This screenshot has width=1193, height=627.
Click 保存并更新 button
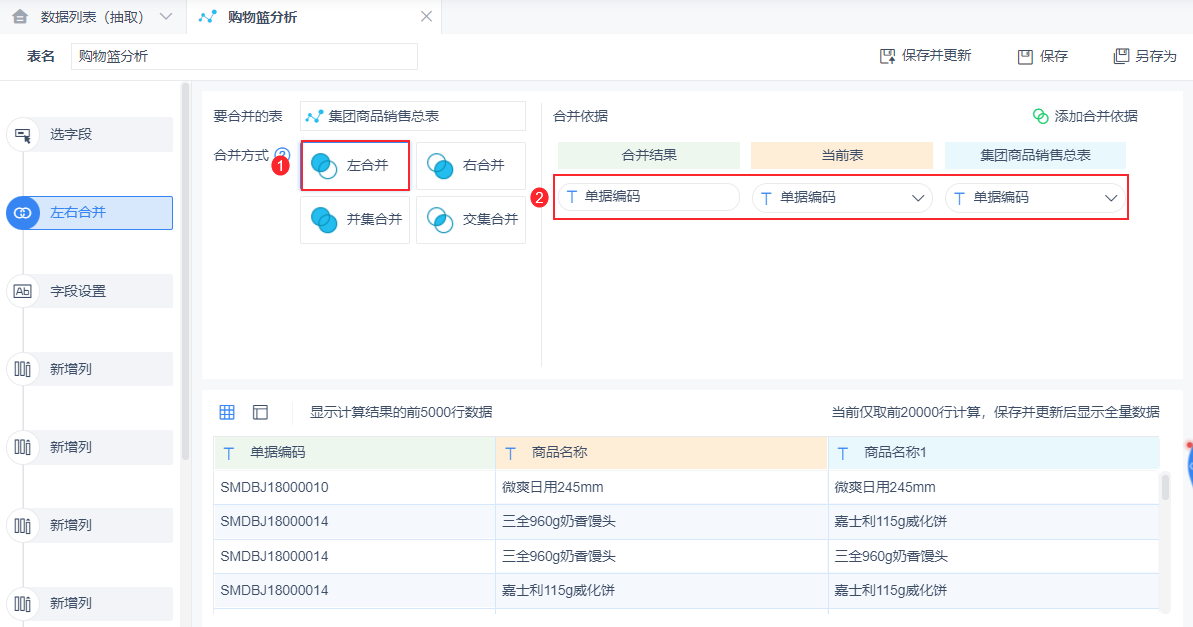point(925,56)
